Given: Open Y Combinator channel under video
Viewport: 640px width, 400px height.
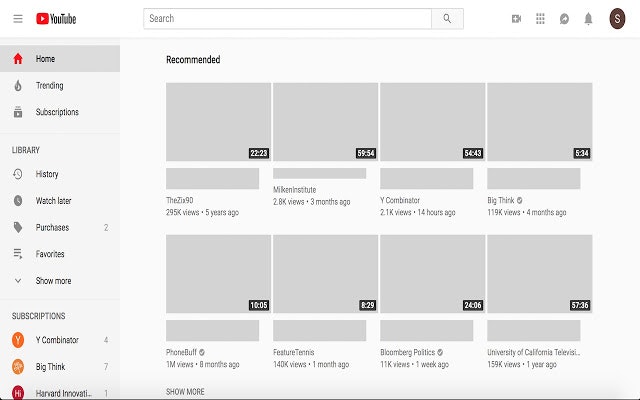Looking at the screenshot, I should tap(400, 200).
